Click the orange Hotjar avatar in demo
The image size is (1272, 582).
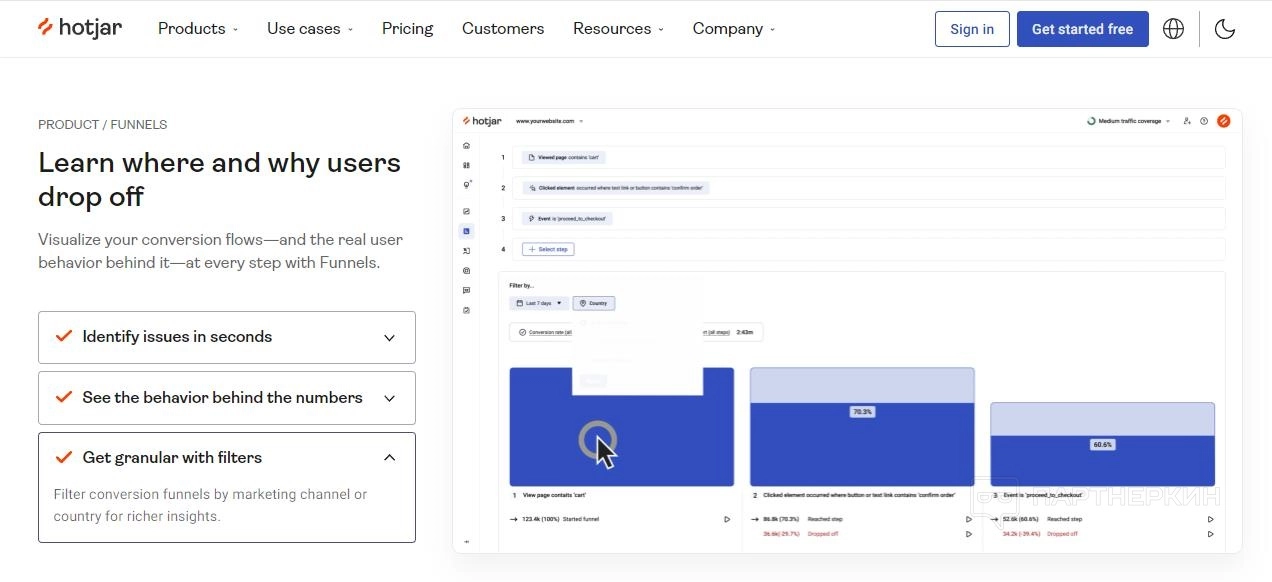click(1223, 121)
